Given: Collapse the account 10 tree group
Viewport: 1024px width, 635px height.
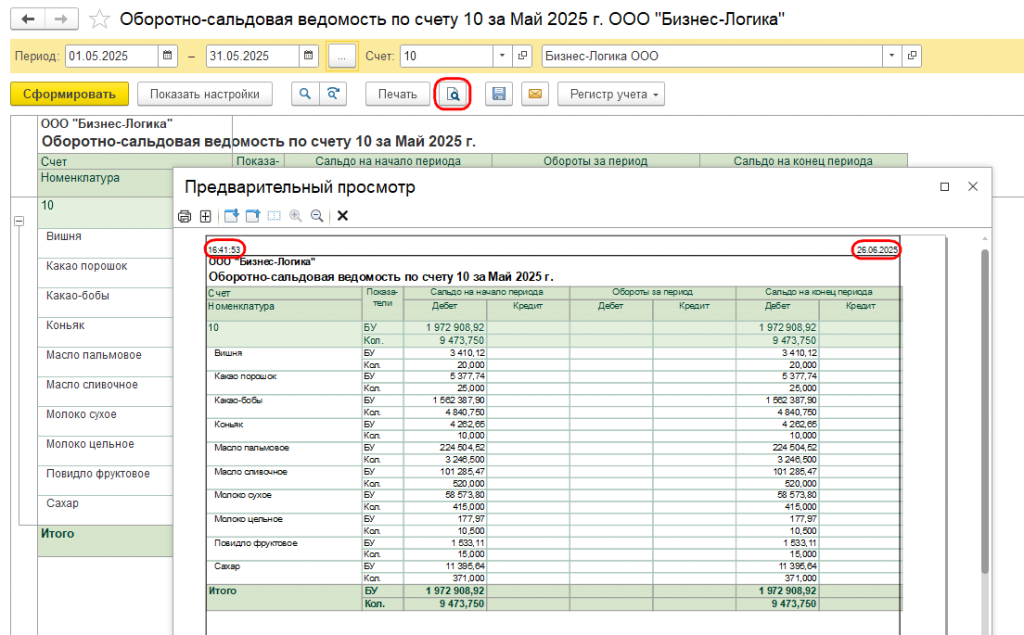Looking at the screenshot, I should tap(19, 221).
